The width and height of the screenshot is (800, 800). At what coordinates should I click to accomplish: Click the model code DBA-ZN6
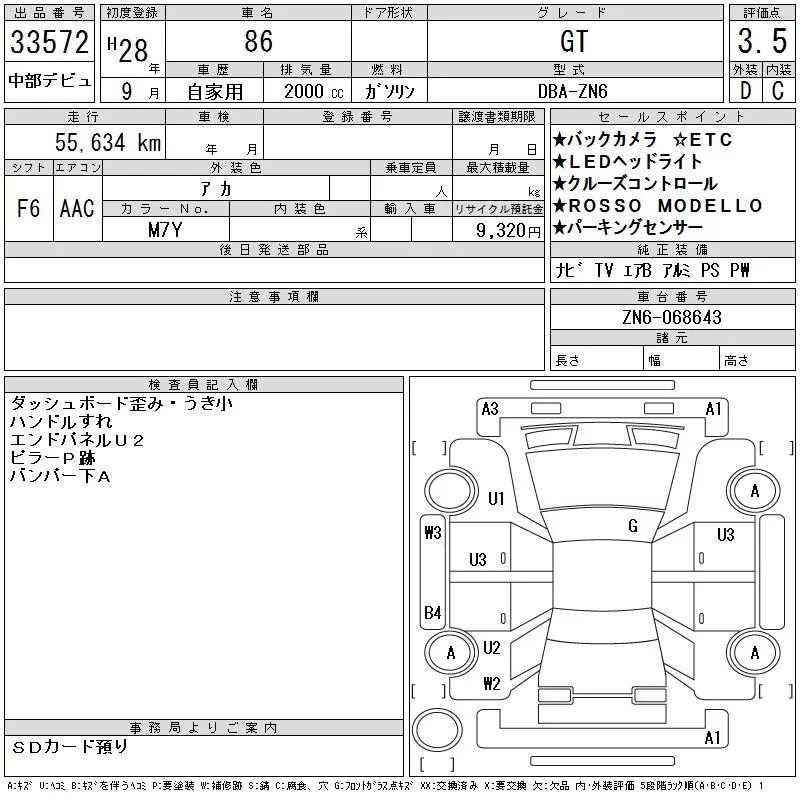pyautogui.click(x=573, y=91)
